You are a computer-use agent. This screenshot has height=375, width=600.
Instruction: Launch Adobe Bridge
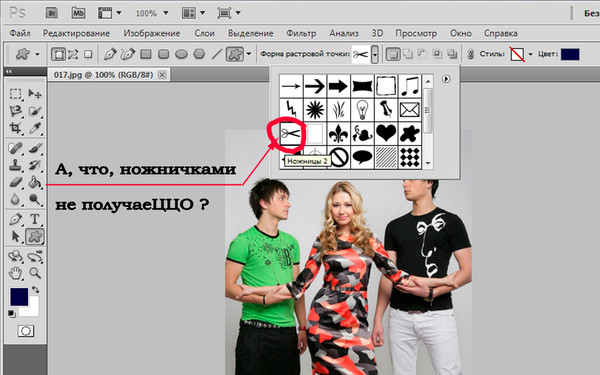click(x=52, y=13)
